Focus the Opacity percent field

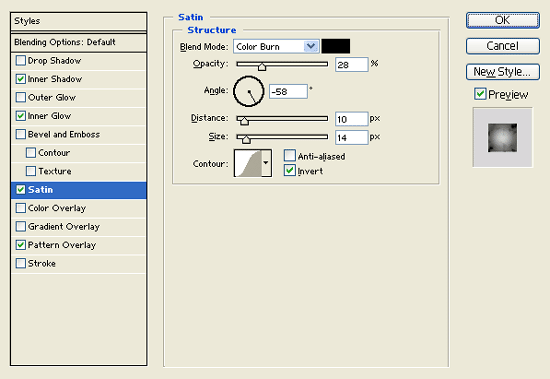click(x=351, y=65)
